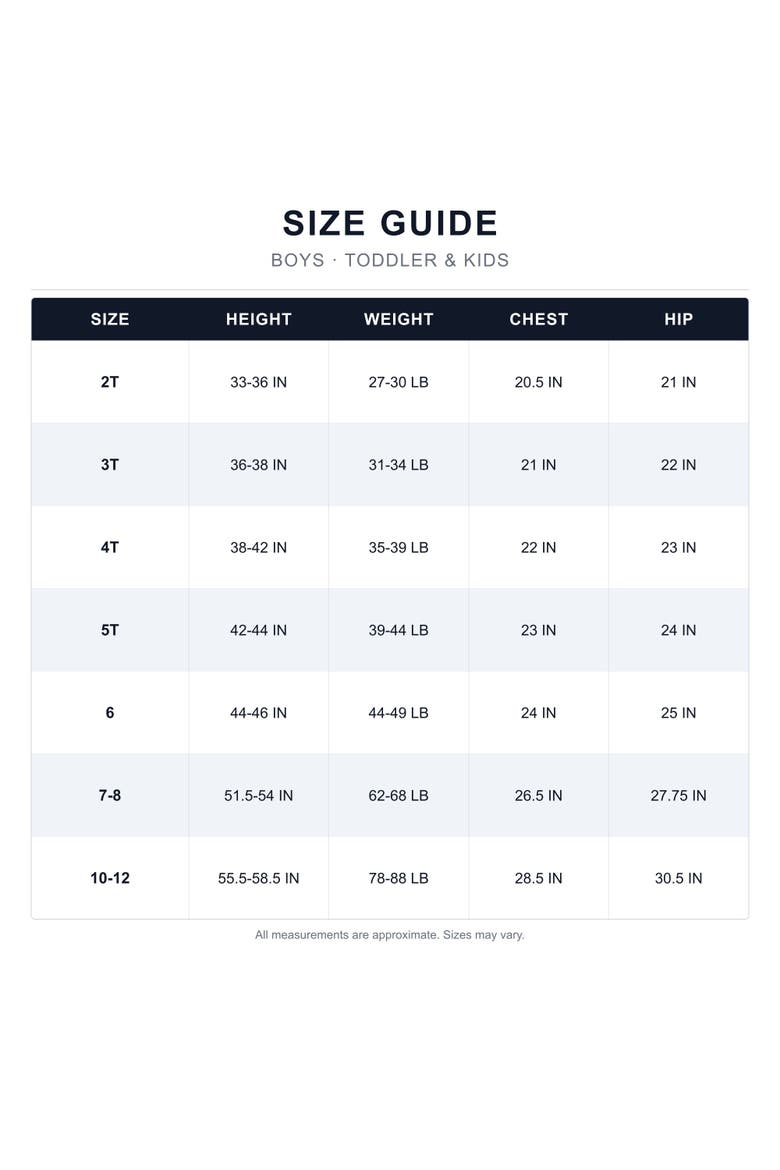Select the 3T size row label
This screenshot has width=780, height=1170.
point(110,465)
